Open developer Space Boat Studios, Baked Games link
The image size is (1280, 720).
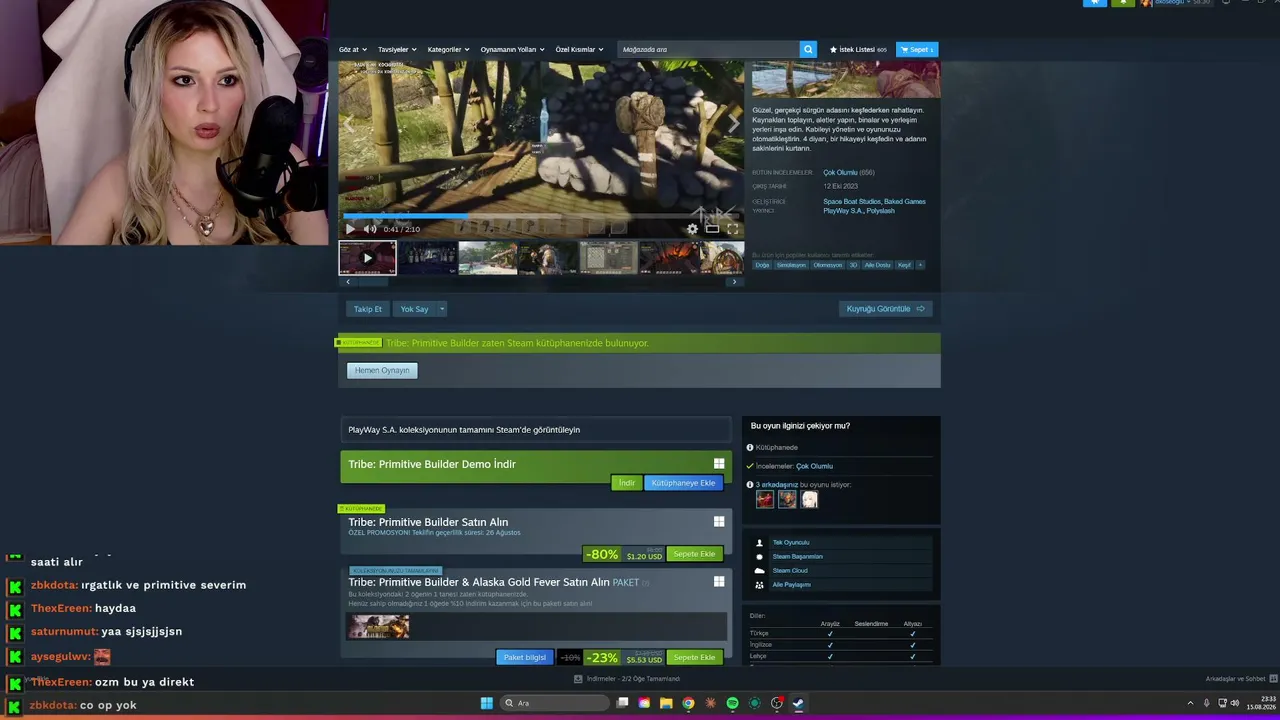pos(874,202)
